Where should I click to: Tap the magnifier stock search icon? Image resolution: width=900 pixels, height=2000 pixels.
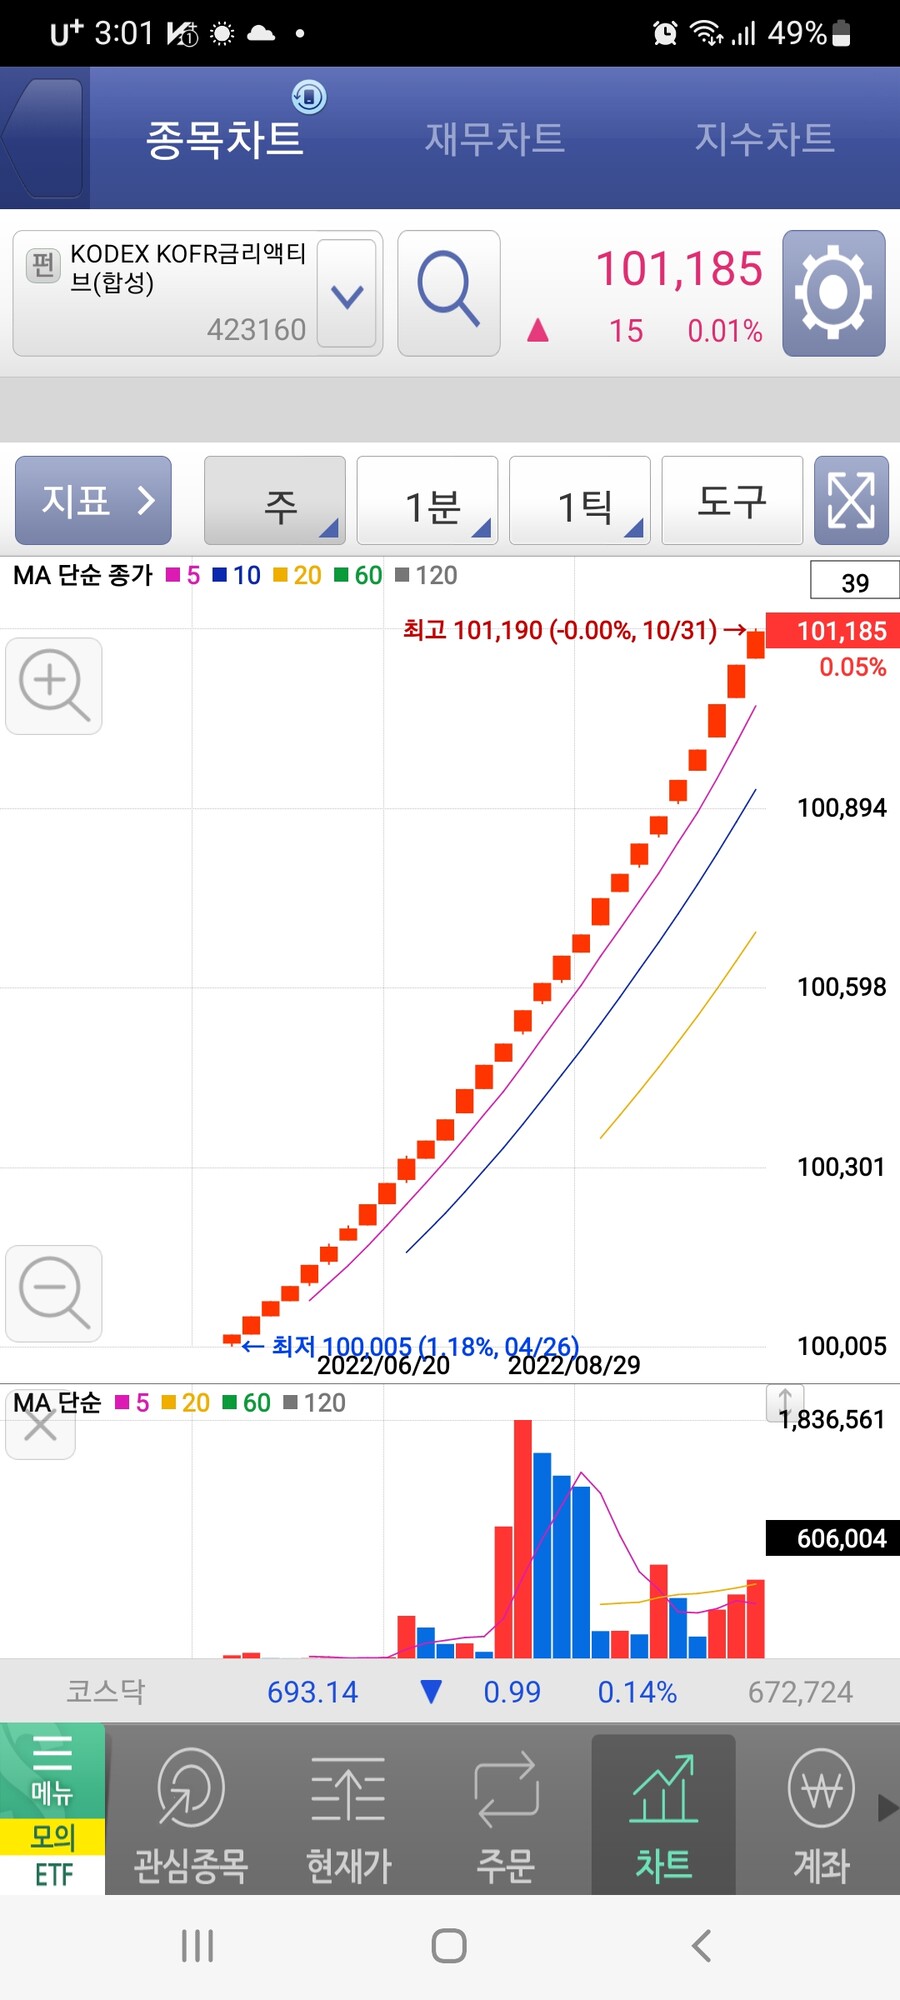tap(448, 292)
